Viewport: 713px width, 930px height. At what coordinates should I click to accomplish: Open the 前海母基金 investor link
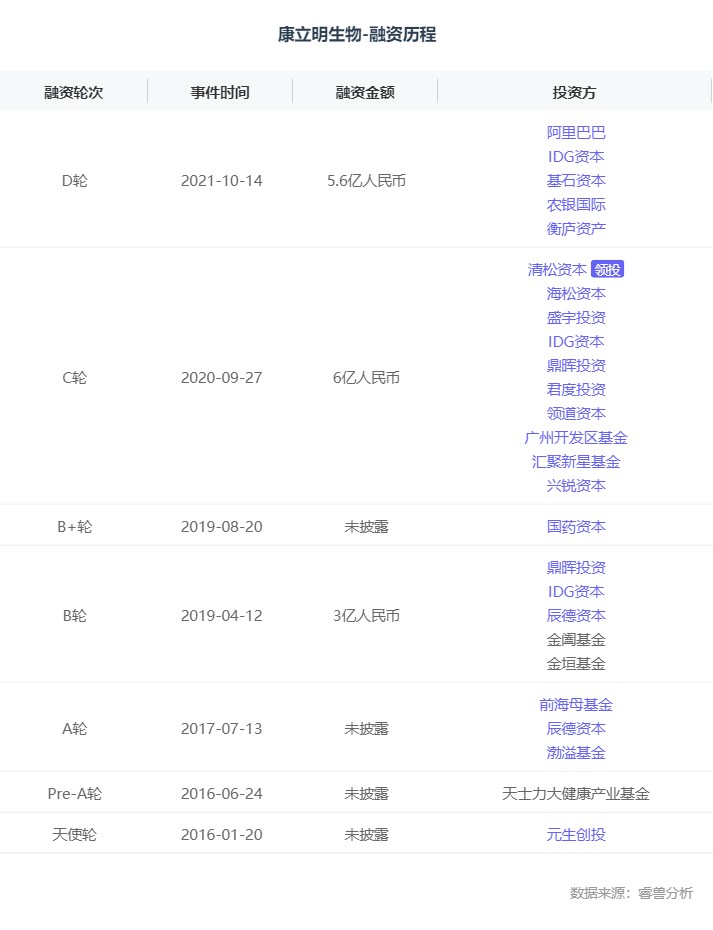[x=576, y=705]
